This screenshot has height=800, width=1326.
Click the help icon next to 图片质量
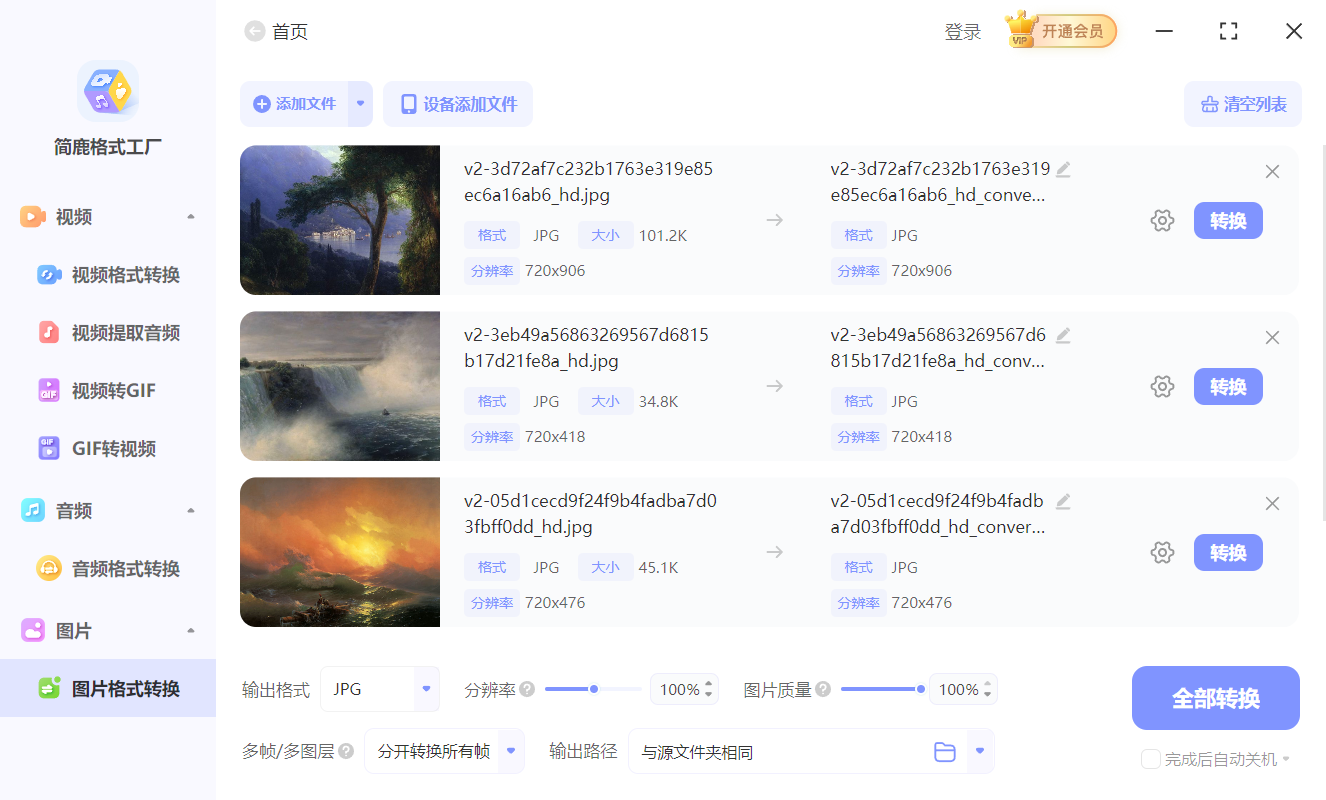[823, 689]
